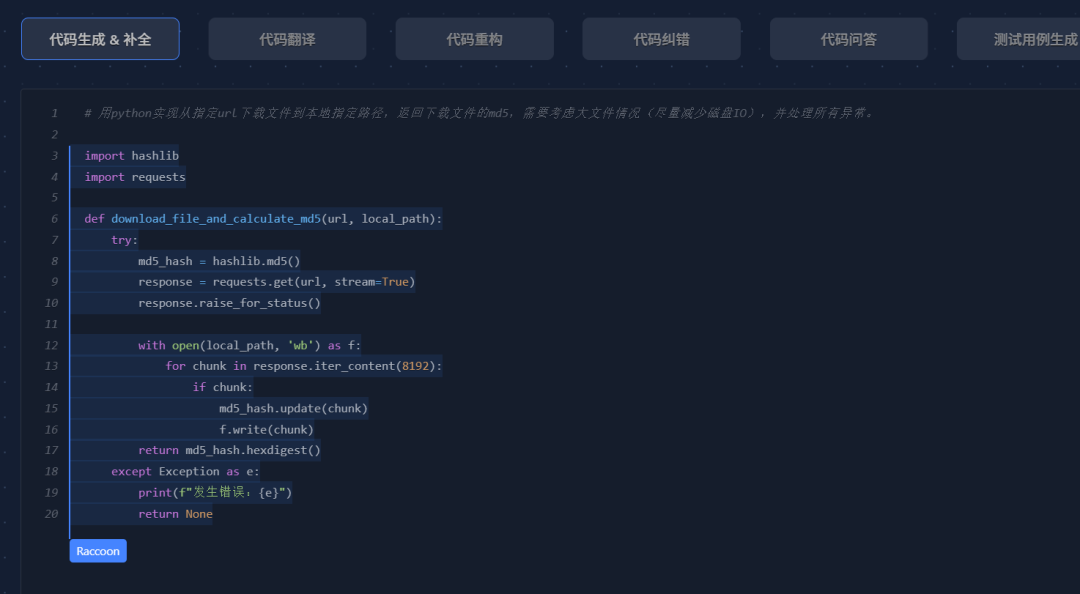The height and width of the screenshot is (594, 1080).
Task: Click the download_file_and_calculate_md5 function name
Action: 216,218
